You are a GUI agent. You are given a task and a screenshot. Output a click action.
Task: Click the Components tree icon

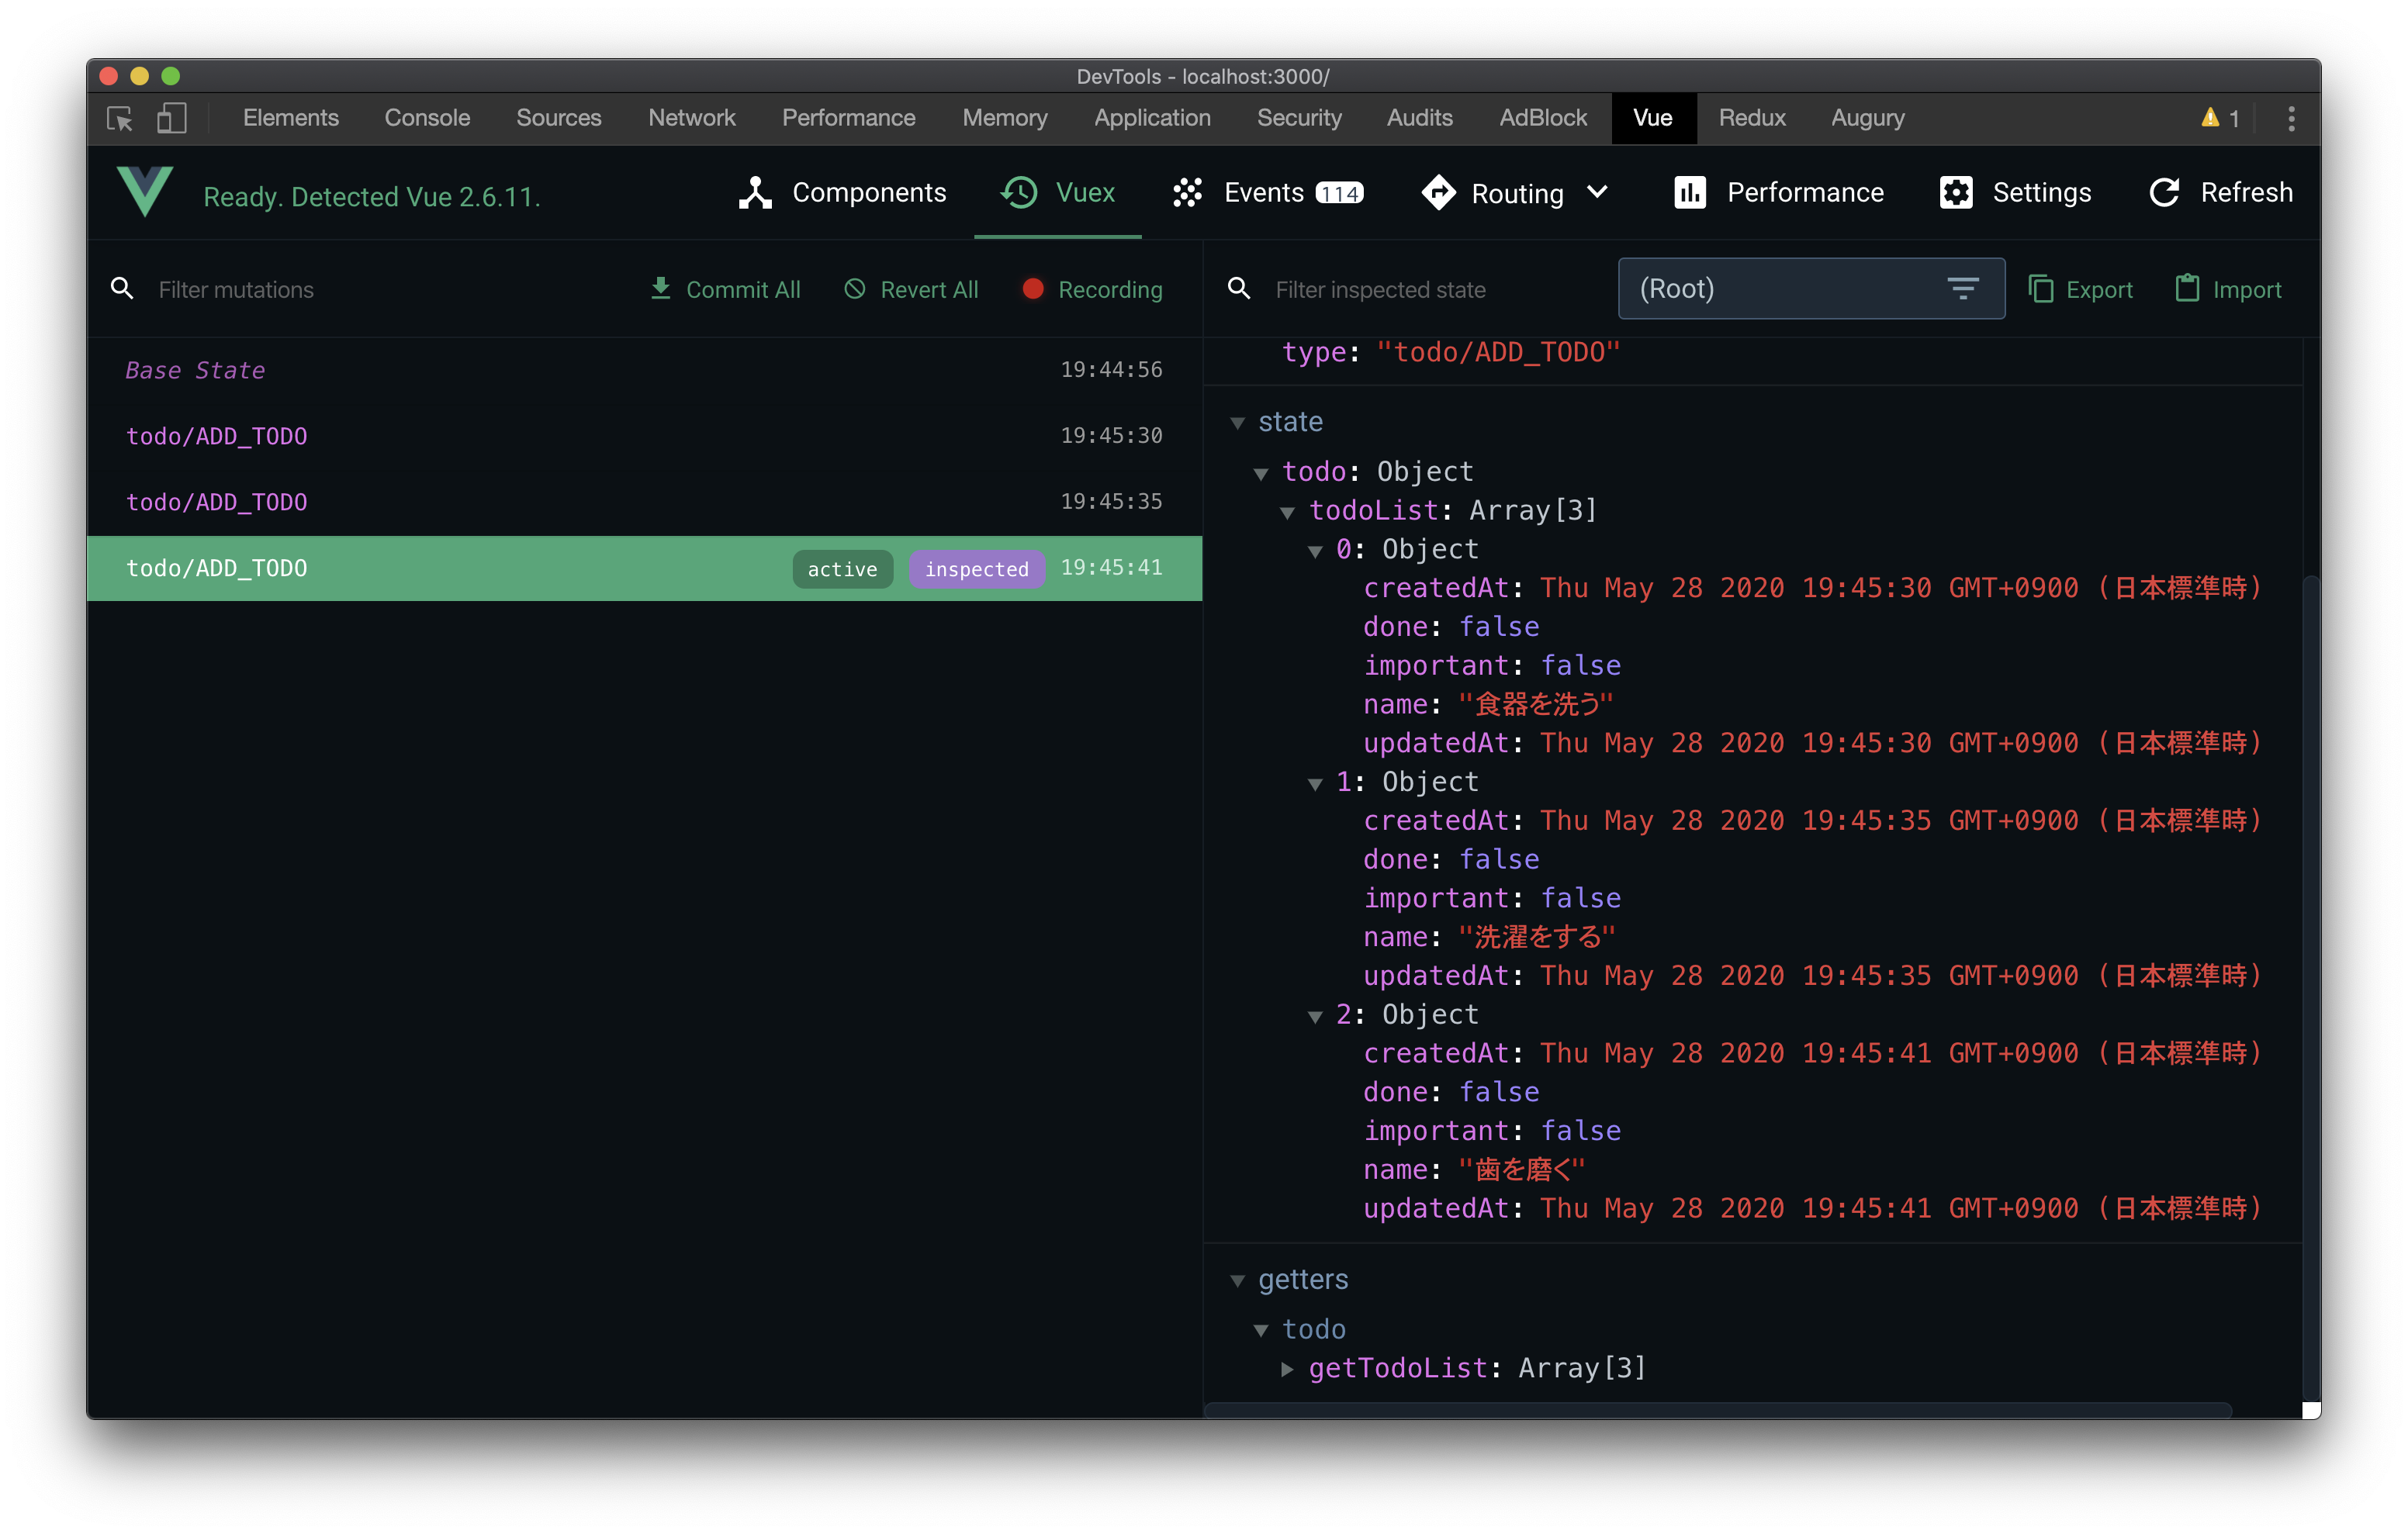[x=755, y=192]
